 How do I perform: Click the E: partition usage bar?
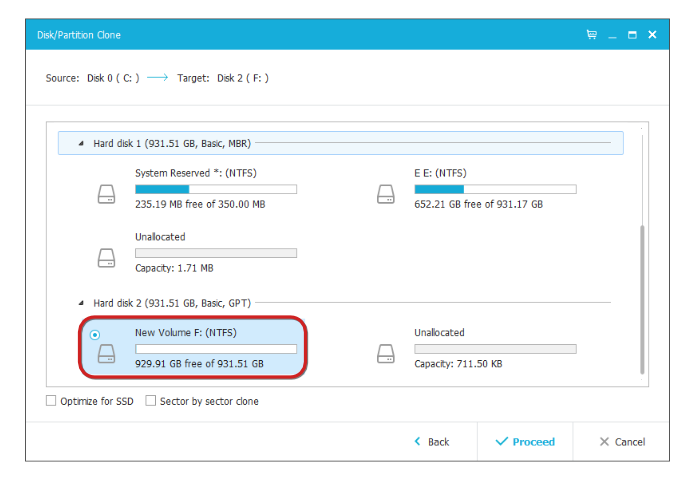coord(495,189)
